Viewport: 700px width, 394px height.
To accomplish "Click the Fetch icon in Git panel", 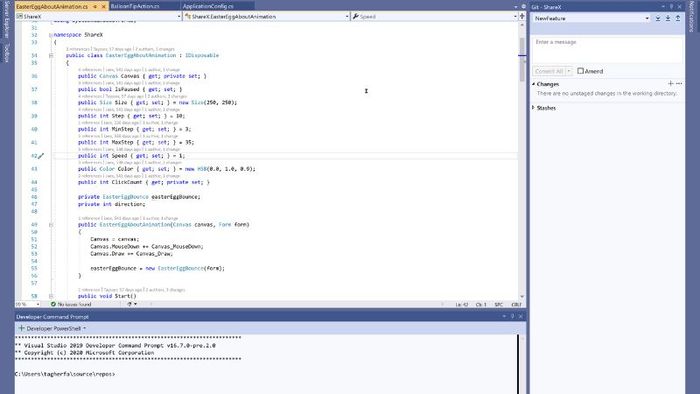I will pos(658,18).
